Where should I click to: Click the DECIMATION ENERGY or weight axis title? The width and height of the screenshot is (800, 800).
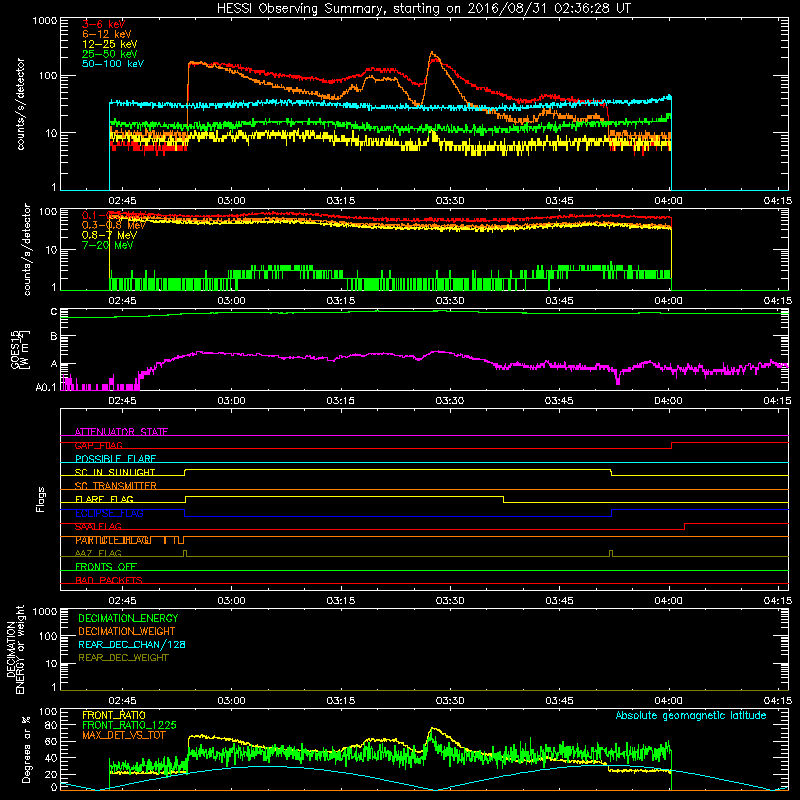(15, 649)
